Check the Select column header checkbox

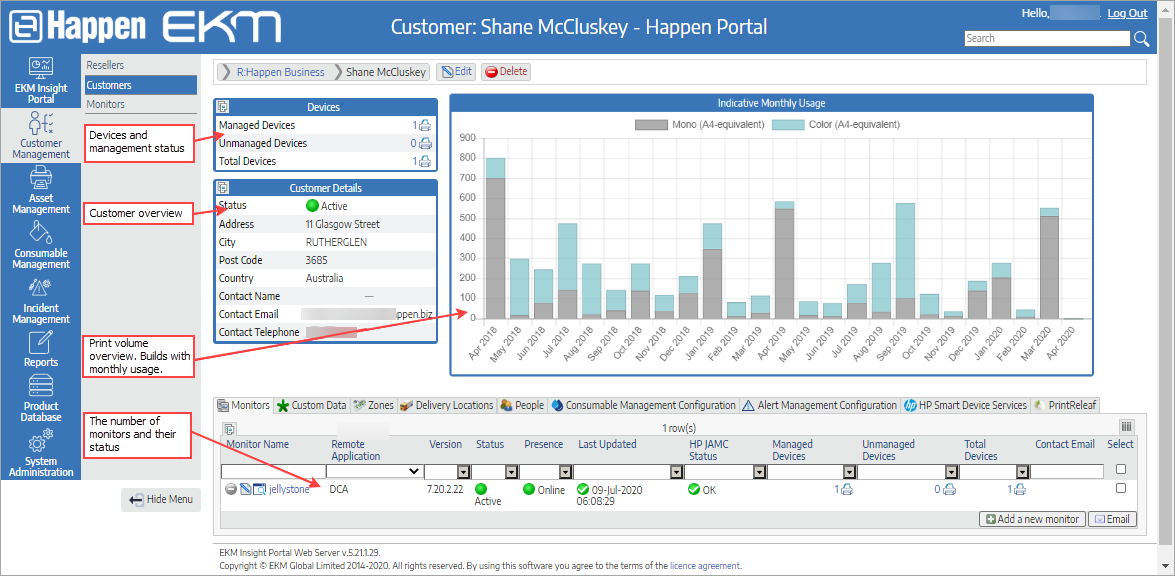1121,470
